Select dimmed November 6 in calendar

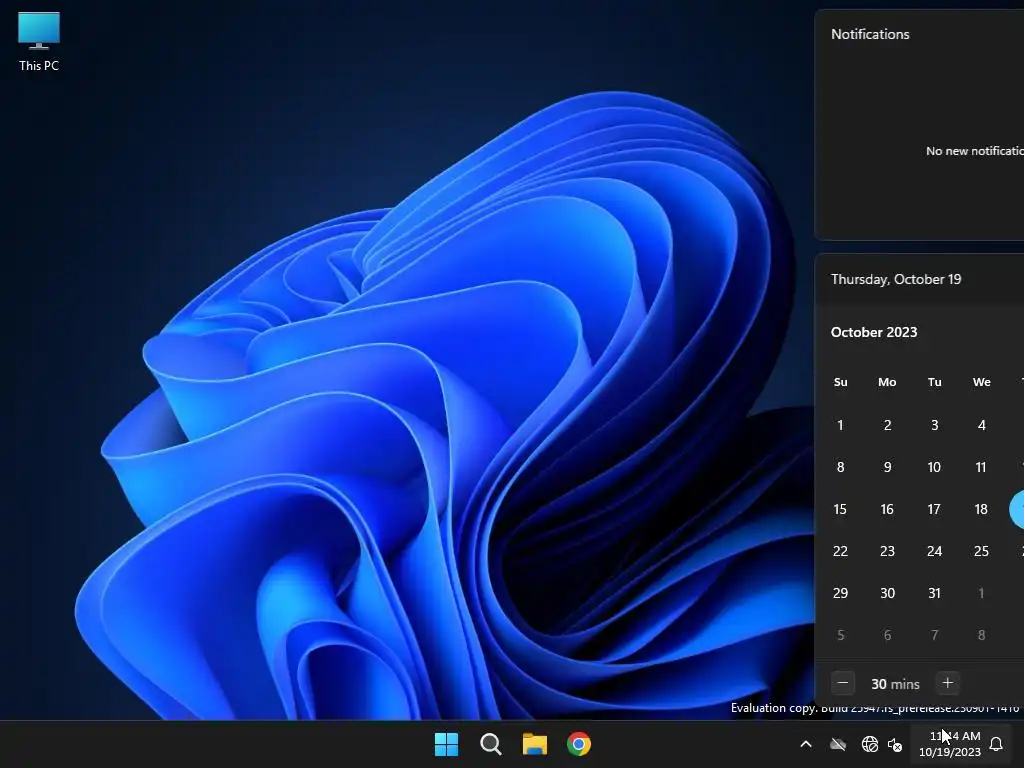888,635
